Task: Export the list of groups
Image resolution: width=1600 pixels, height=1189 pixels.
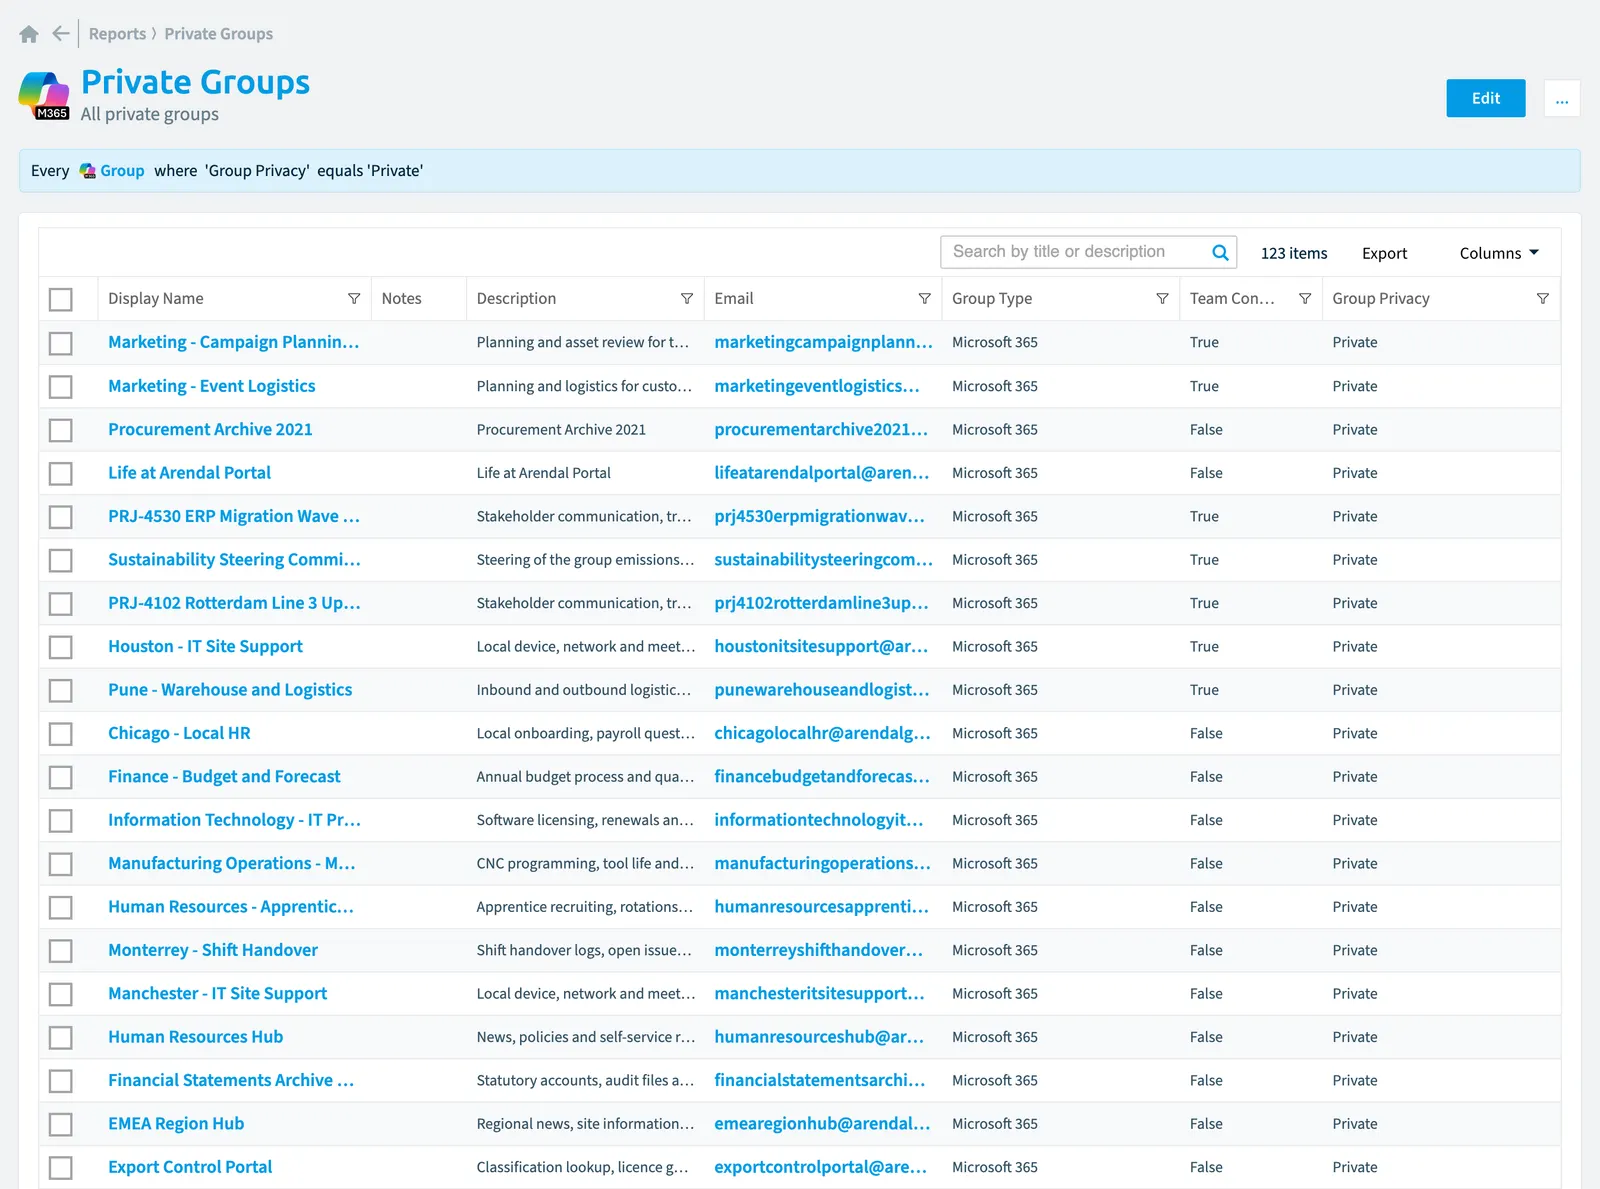Action: coord(1384,253)
